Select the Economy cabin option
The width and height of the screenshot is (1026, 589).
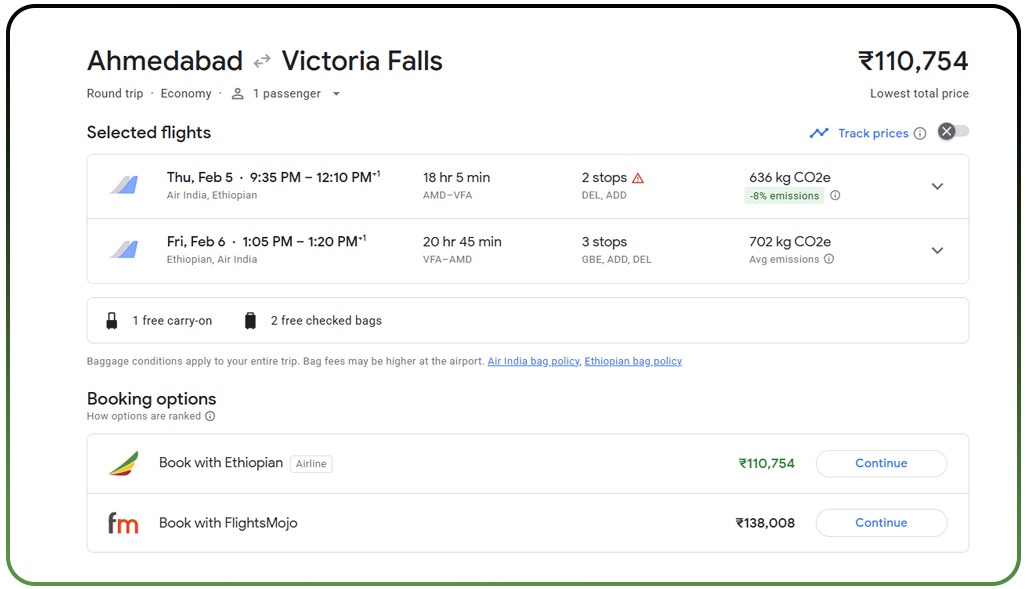tap(186, 93)
